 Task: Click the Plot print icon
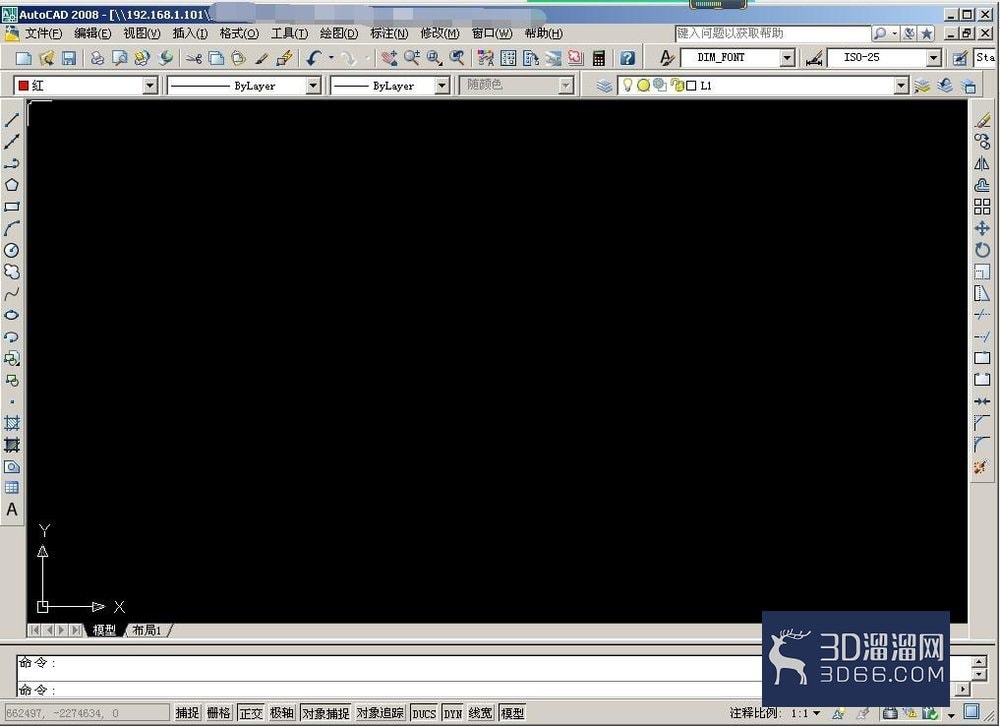coord(97,58)
